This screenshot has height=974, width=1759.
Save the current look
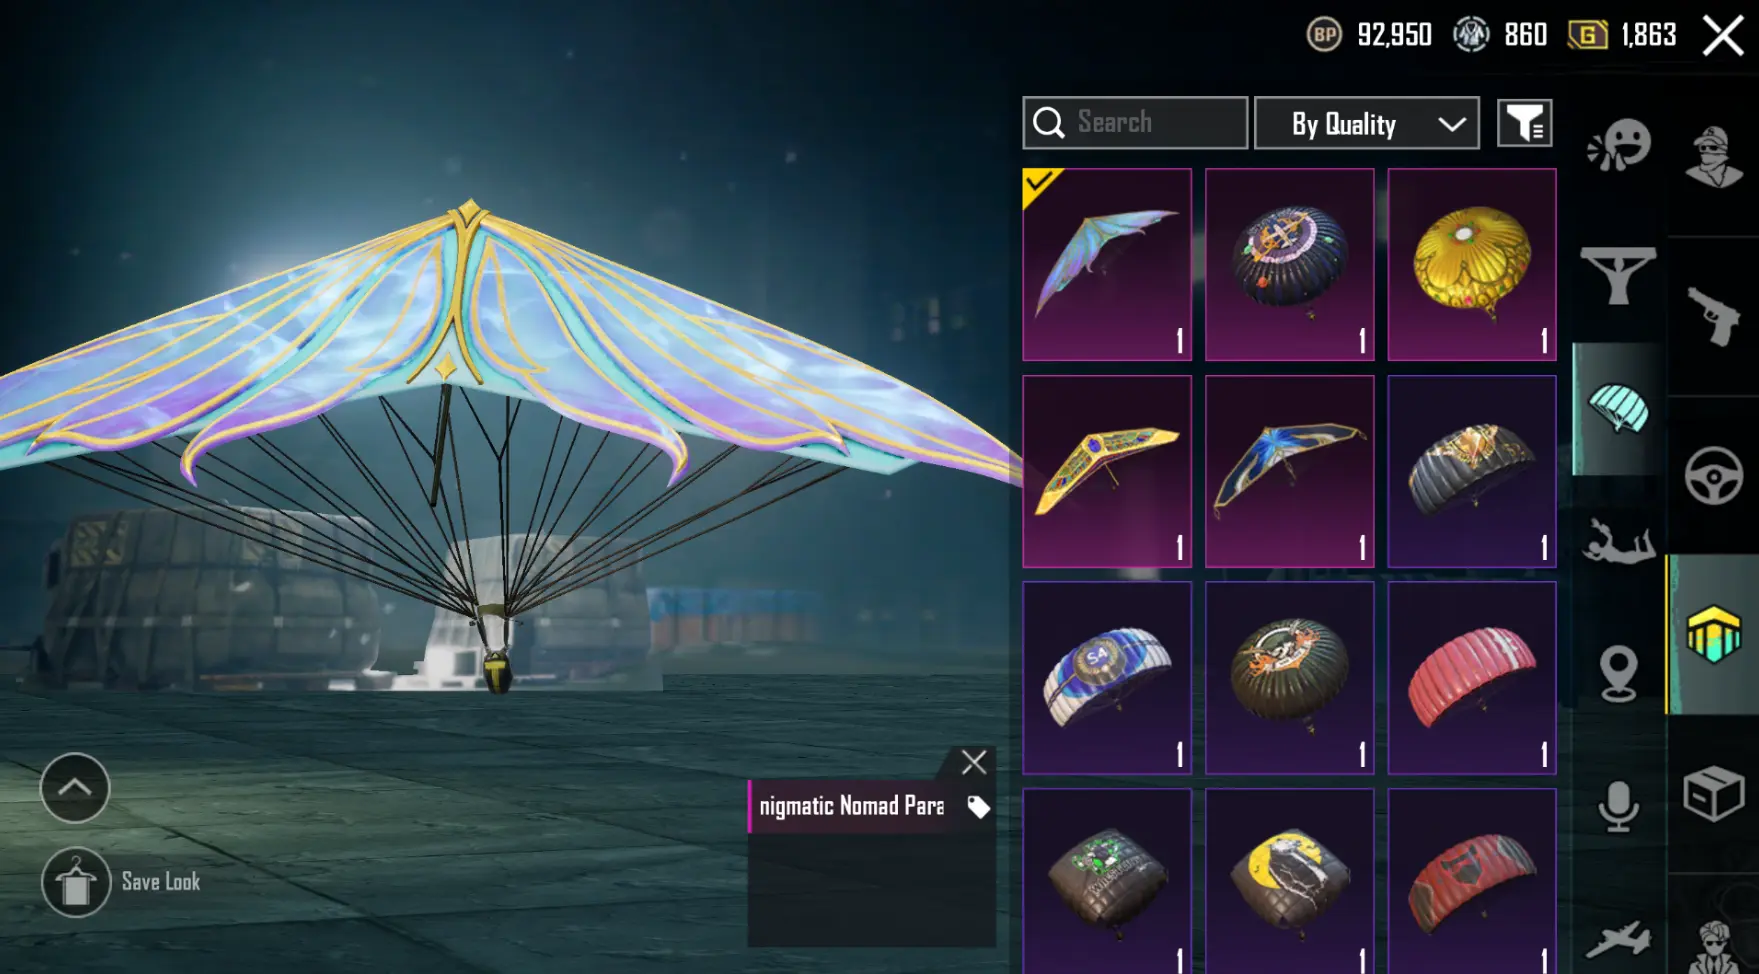click(x=121, y=882)
